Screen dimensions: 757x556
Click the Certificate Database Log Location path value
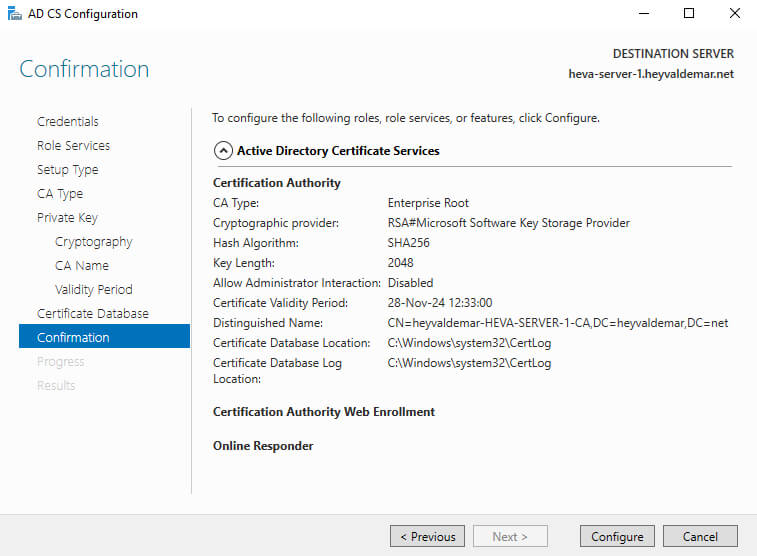click(469, 363)
